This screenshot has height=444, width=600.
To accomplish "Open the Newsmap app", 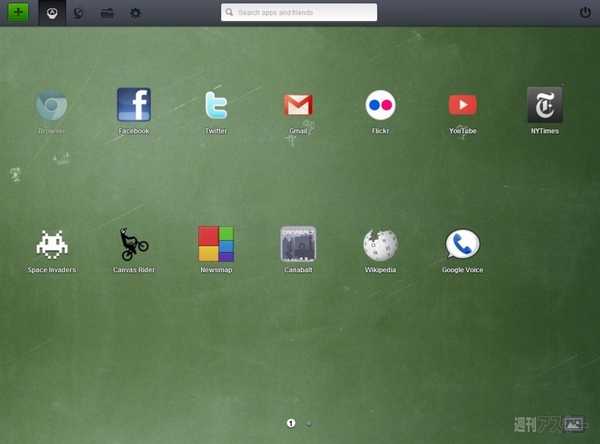I will pyautogui.click(x=216, y=244).
